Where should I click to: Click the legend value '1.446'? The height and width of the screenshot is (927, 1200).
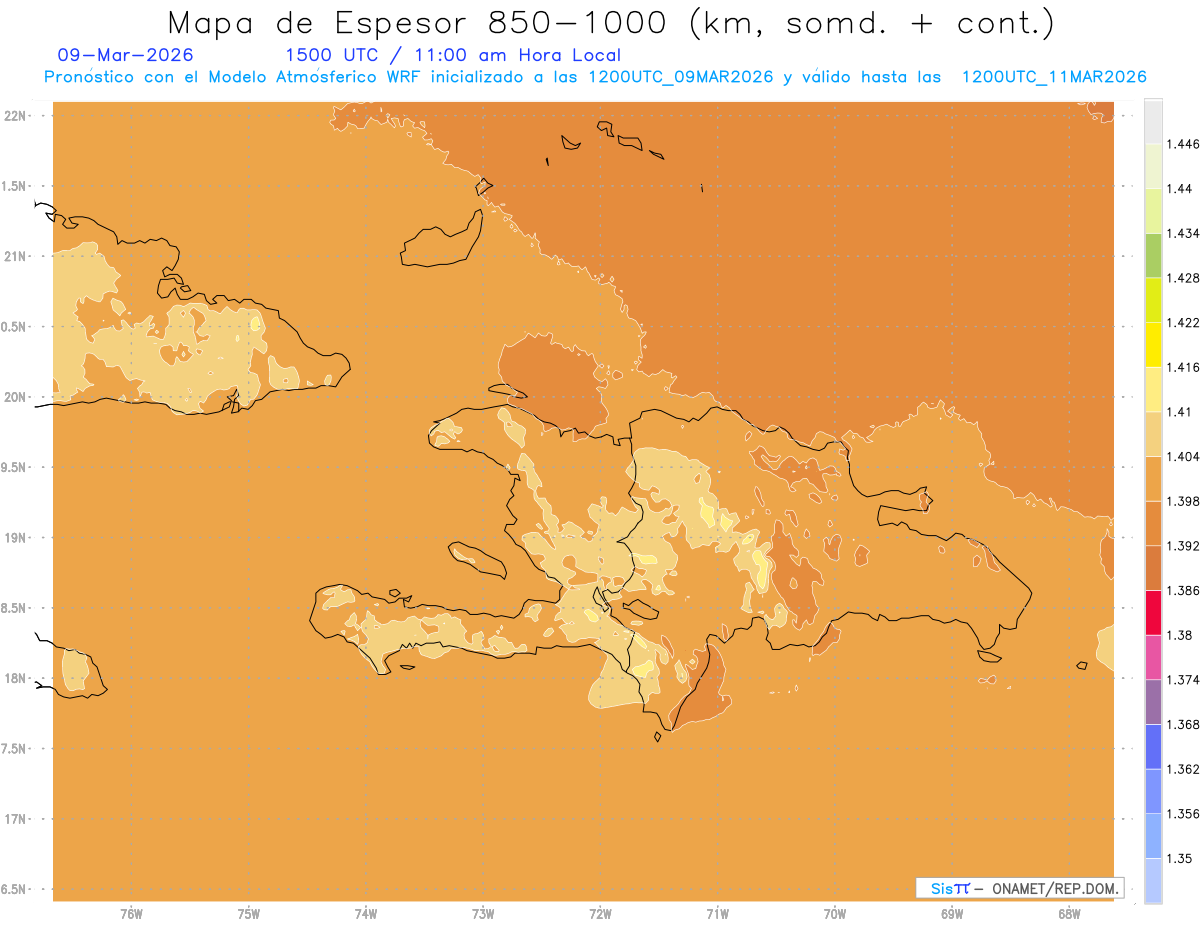[1183, 144]
